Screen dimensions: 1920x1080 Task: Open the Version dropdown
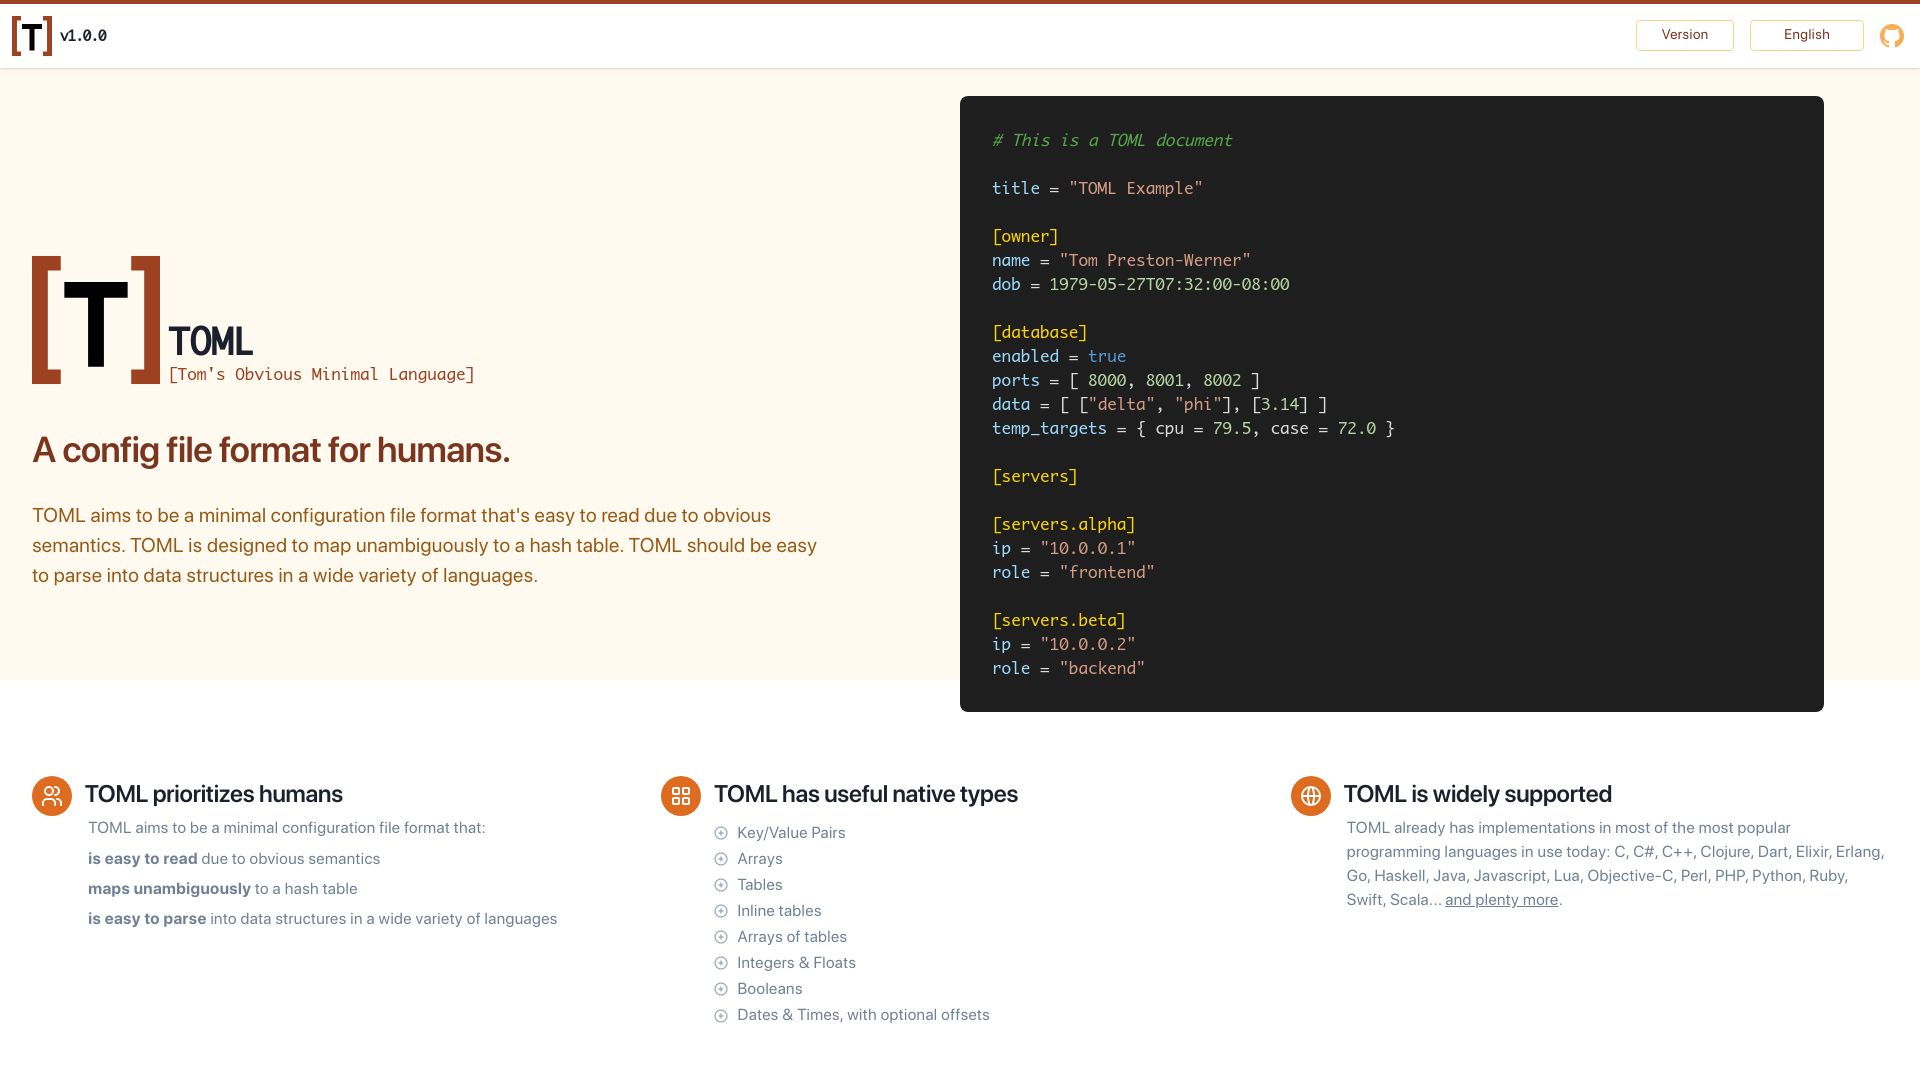coord(1684,35)
